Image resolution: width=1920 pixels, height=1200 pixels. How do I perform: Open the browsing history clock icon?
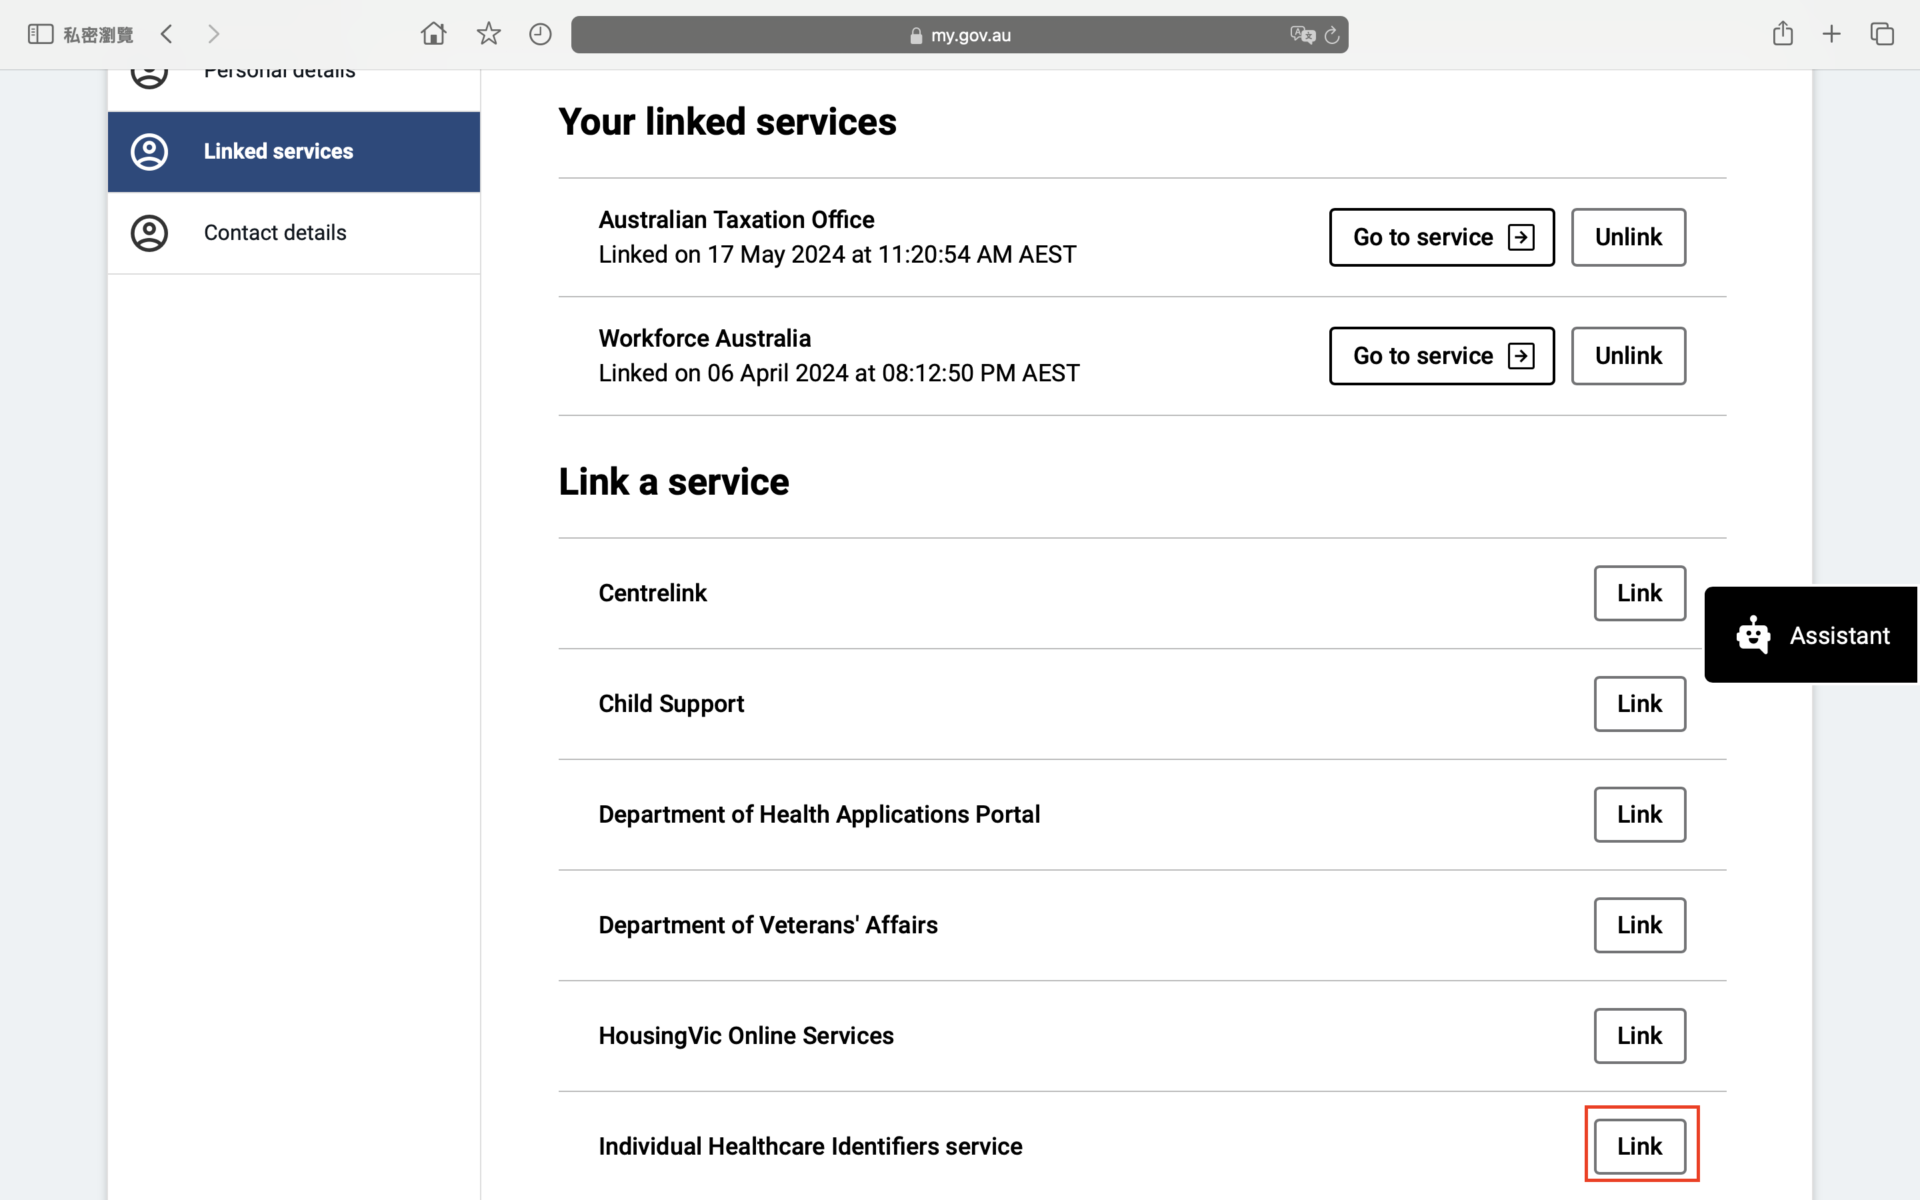click(x=540, y=35)
